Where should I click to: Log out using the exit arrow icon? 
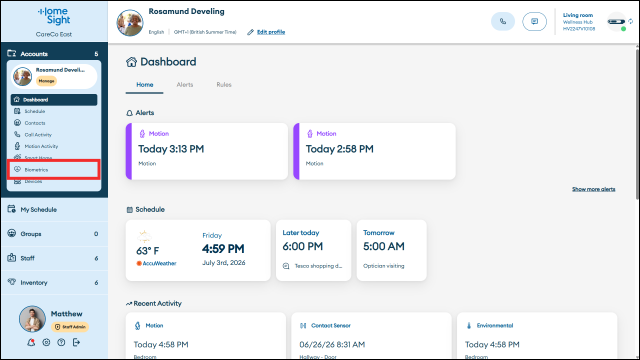pyautogui.click(x=76, y=342)
